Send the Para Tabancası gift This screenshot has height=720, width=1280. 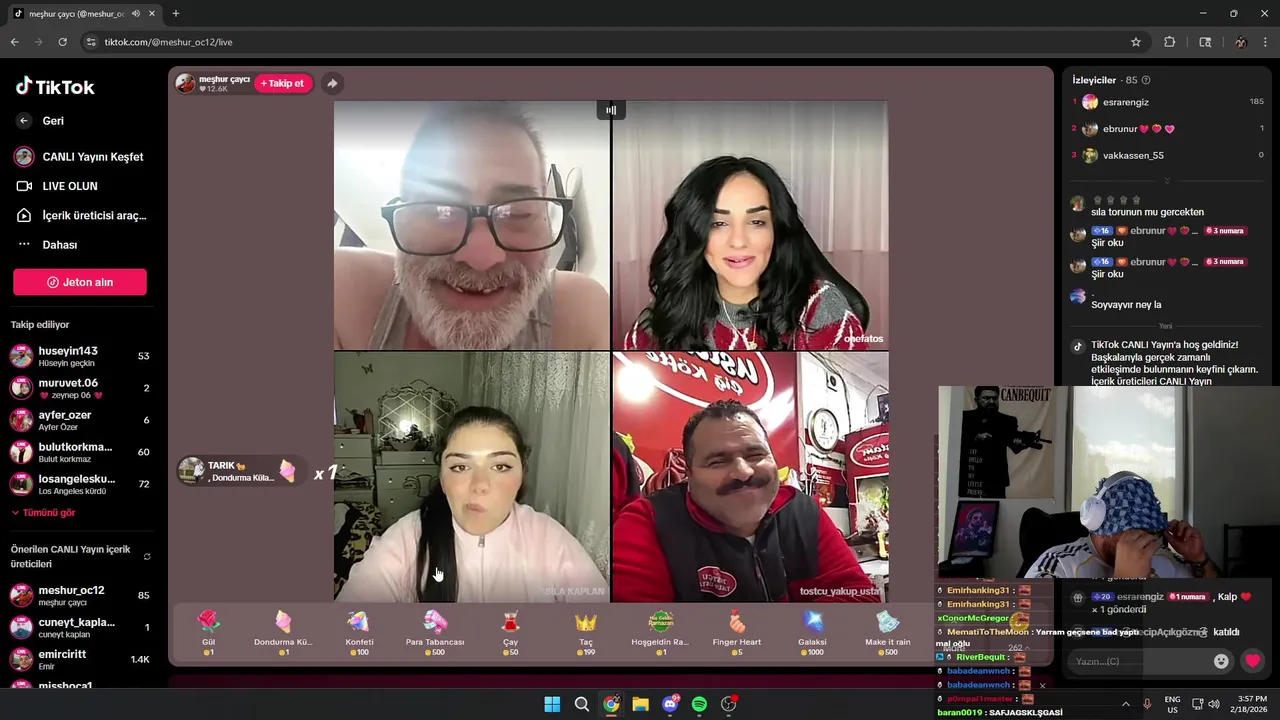point(435,632)
